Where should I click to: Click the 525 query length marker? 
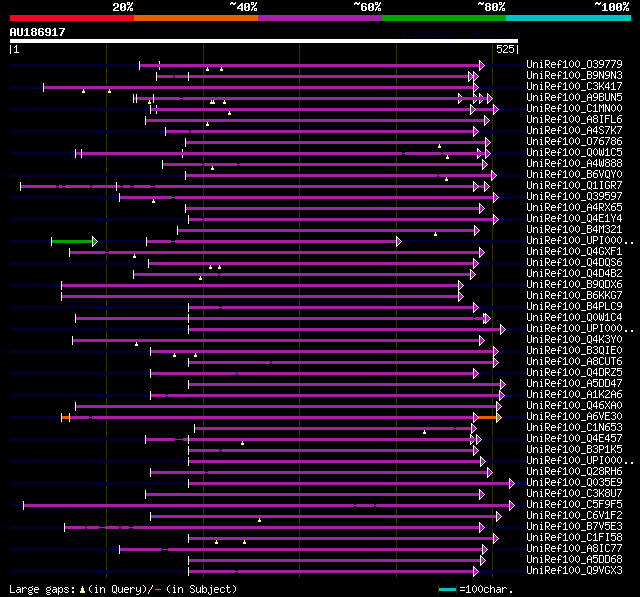[x=505, y=49]
